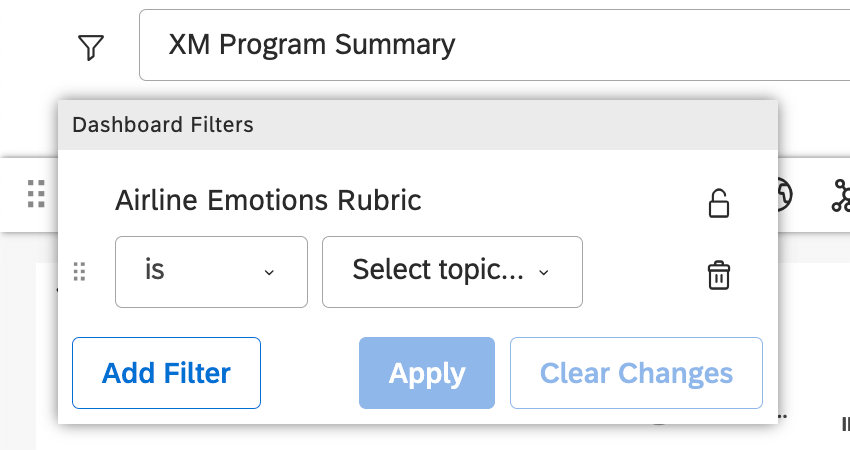
Task: Click the Airline Emotions Rubric label
Action: coord(268,200)
